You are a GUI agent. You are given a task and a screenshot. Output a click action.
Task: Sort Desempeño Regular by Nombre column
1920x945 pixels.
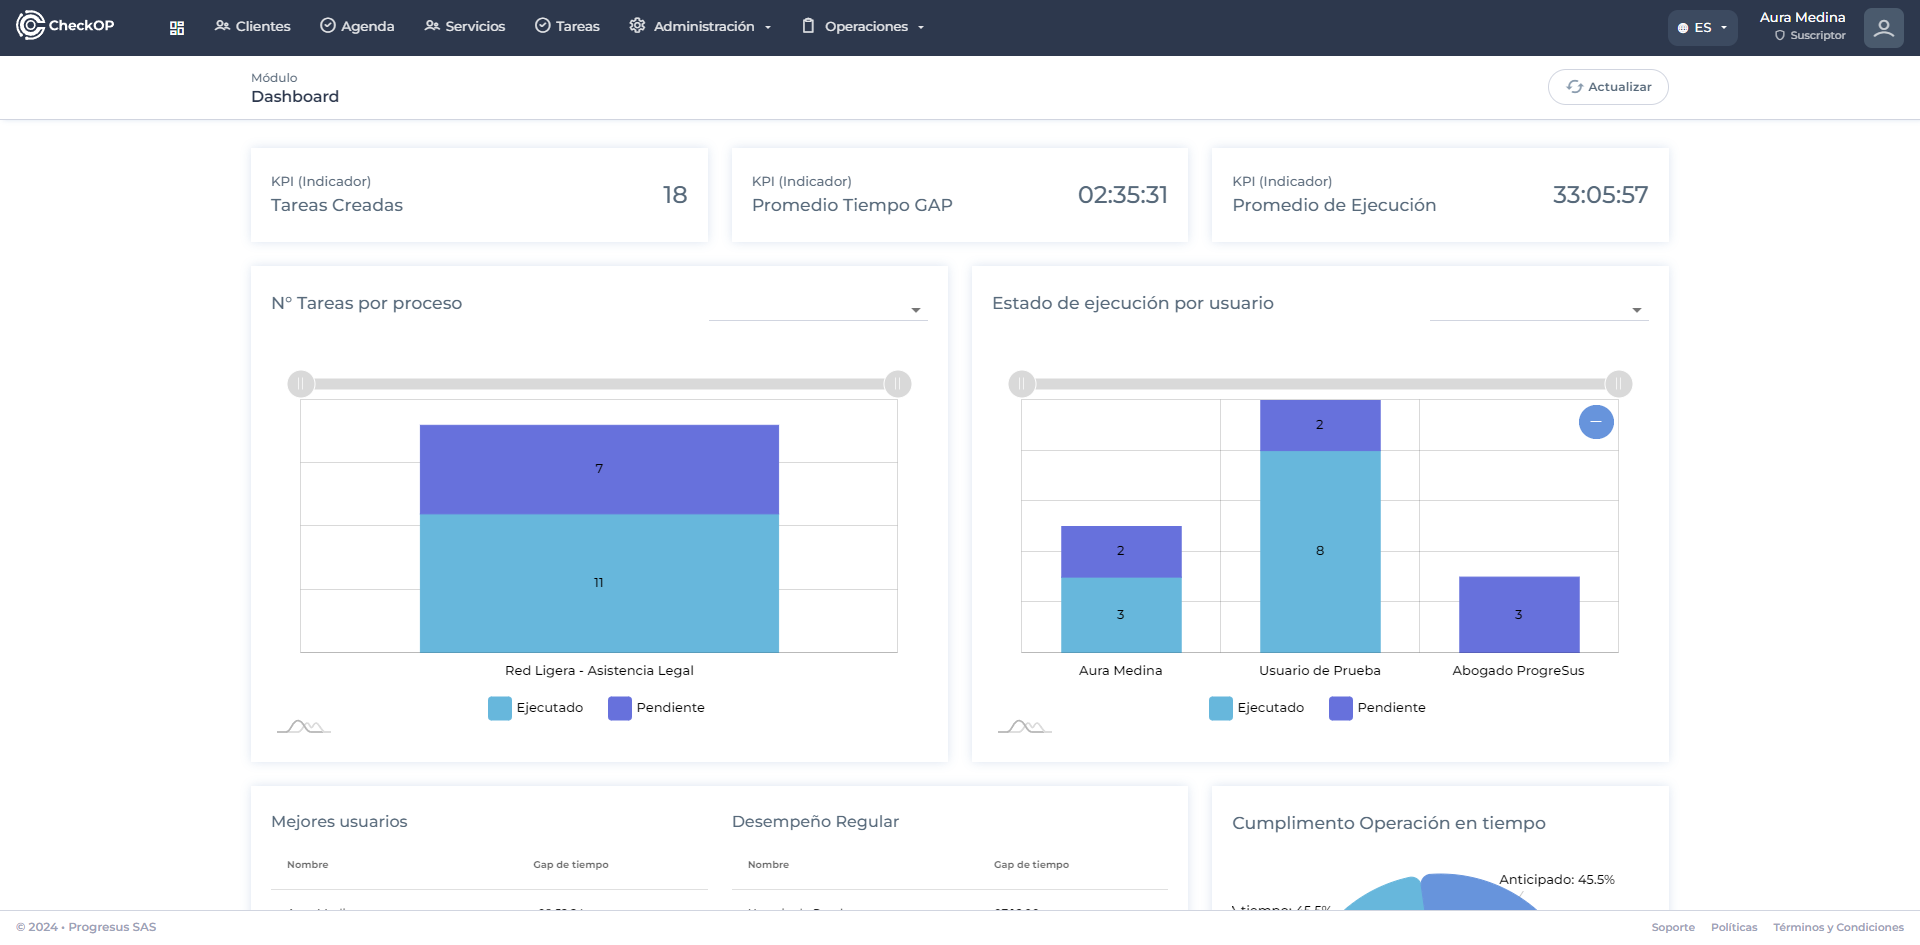point(768,865)
